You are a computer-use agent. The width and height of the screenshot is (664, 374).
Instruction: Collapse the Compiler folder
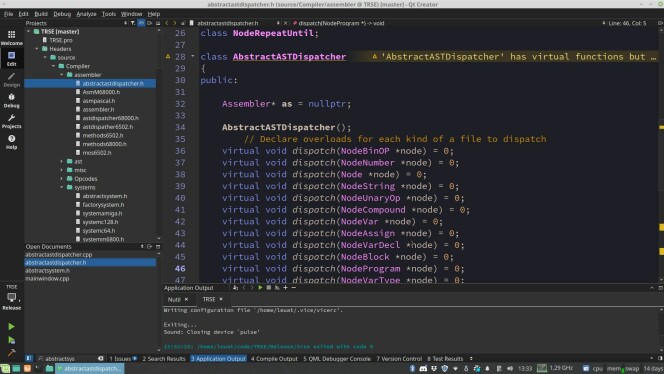[x=53, y=66]
